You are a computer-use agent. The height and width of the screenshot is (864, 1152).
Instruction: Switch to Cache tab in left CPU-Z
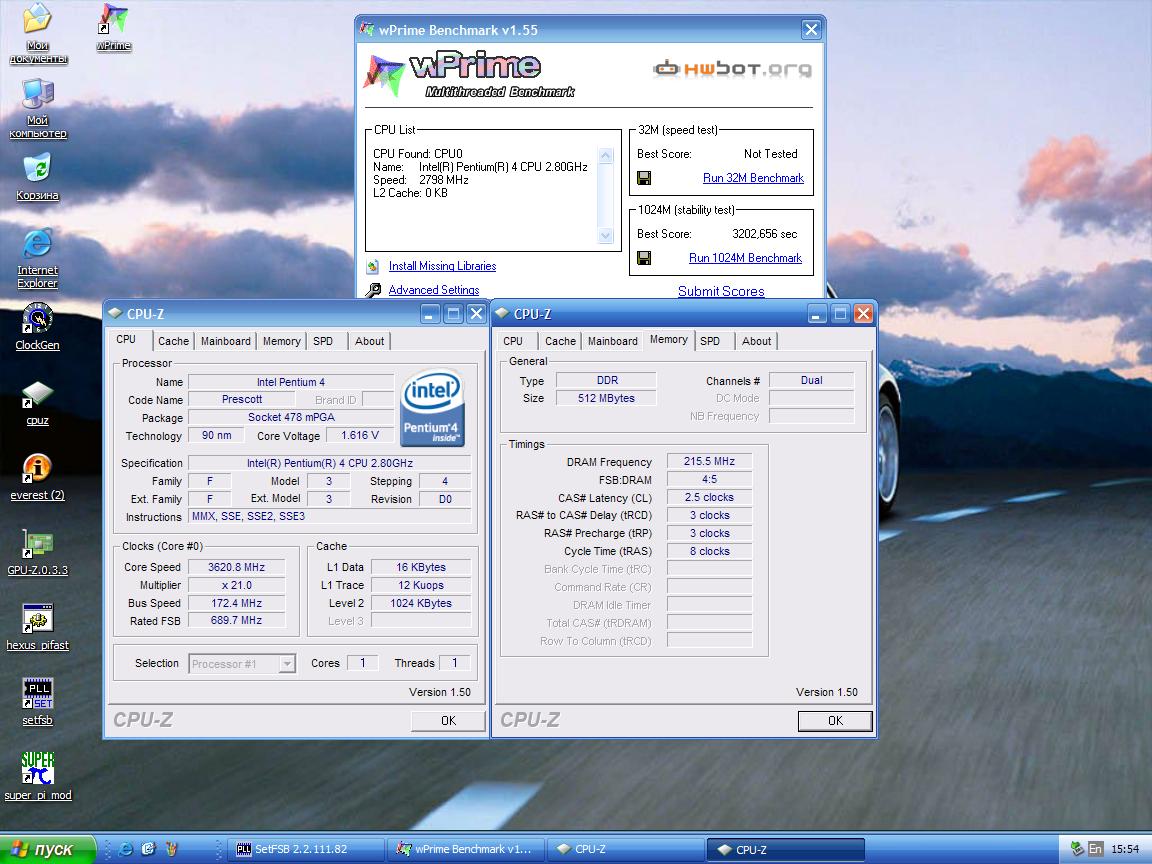pos(173,341)
